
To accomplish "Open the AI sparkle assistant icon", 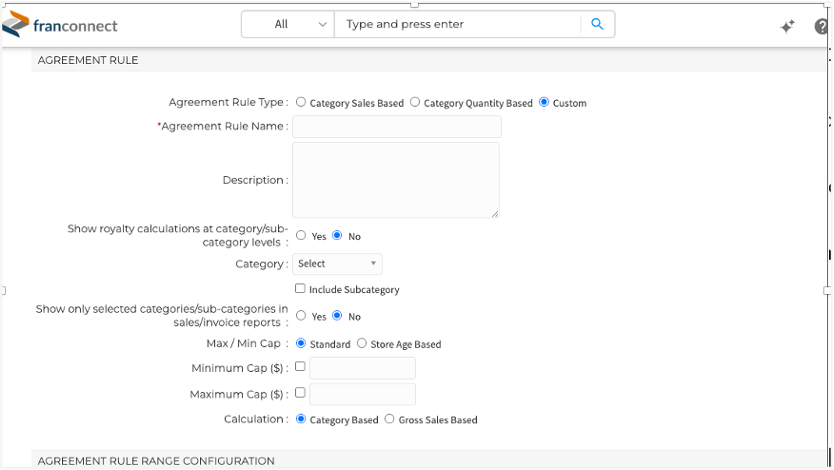I will click(x=788, y=26).
